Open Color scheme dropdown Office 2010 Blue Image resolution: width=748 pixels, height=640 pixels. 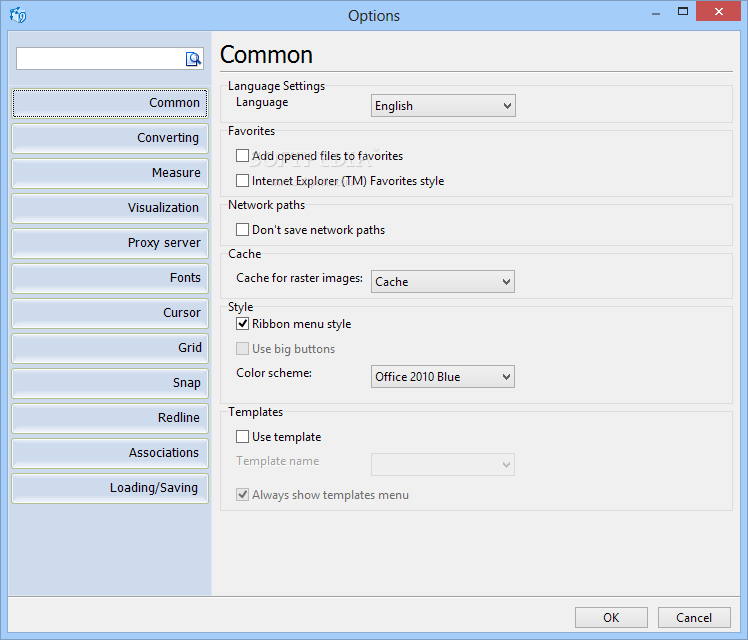(443, 377)
